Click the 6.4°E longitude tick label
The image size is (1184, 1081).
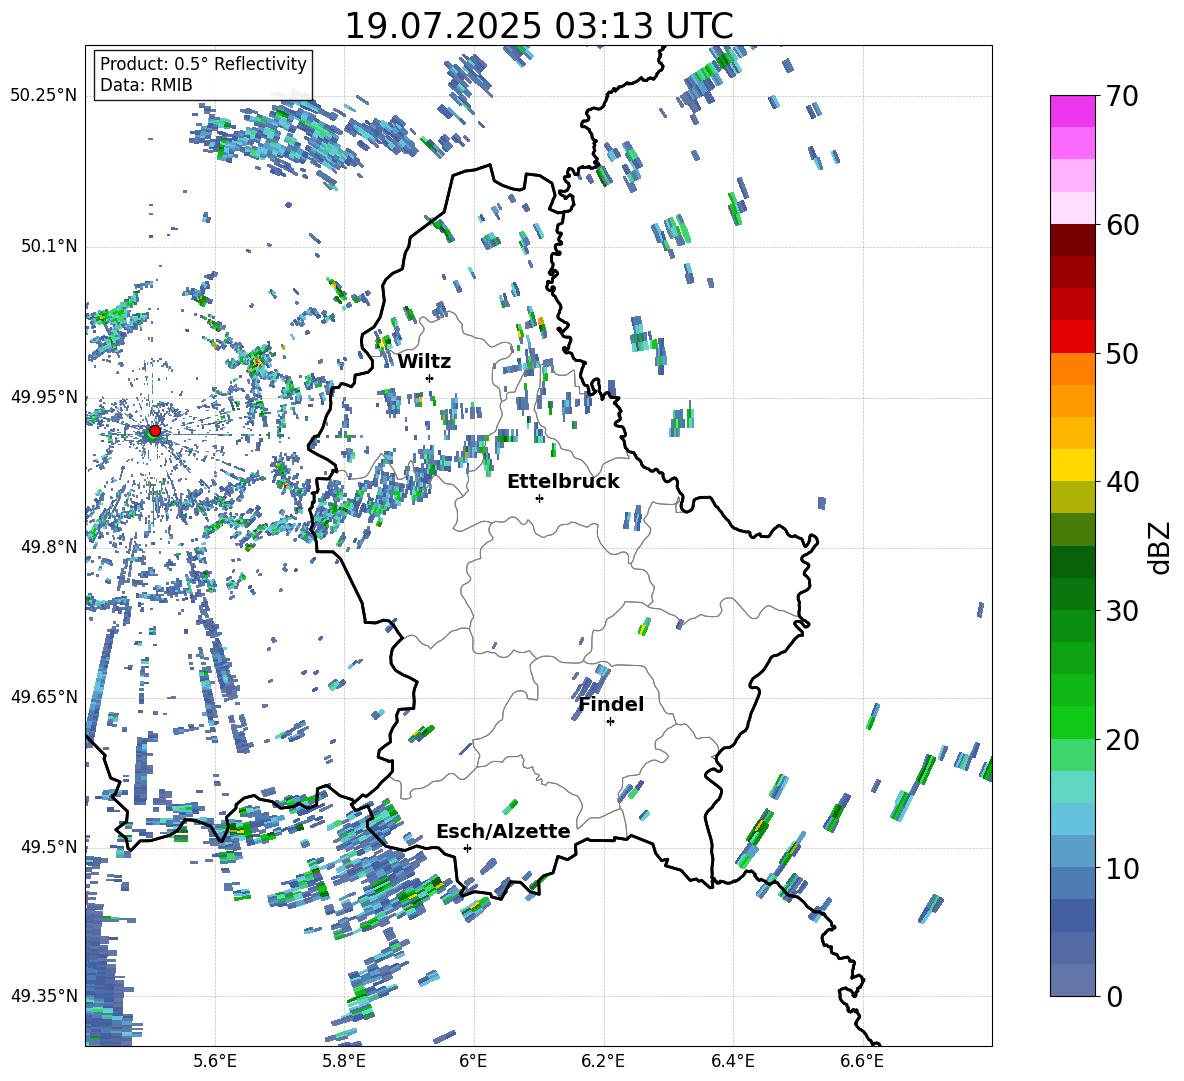click(732, 1062)
